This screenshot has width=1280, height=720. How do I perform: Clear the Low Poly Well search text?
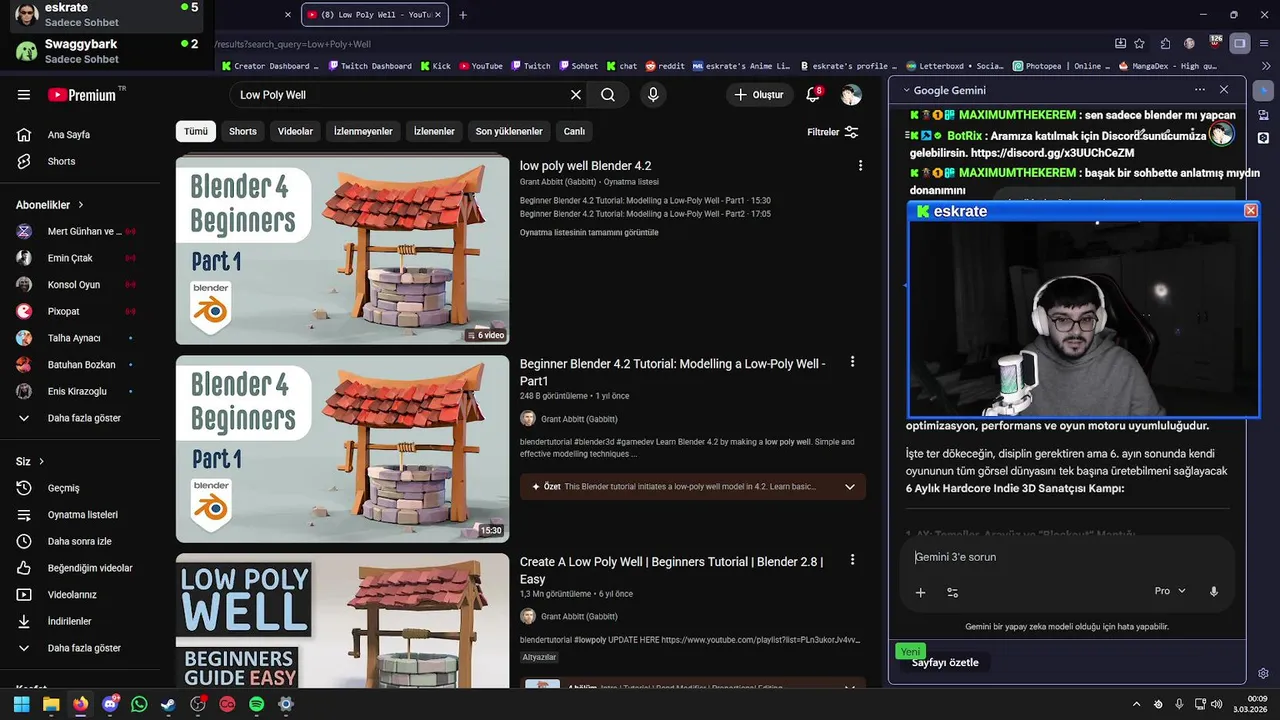pyautogui.click(x=576, y=95)
